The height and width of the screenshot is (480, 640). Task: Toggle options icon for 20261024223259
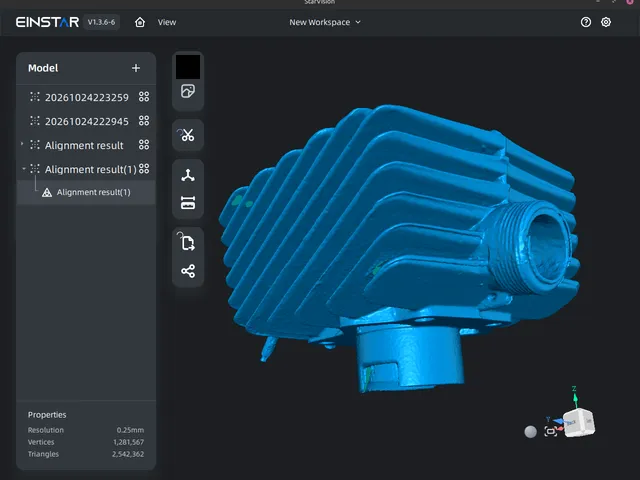click(x=144, y=97)
